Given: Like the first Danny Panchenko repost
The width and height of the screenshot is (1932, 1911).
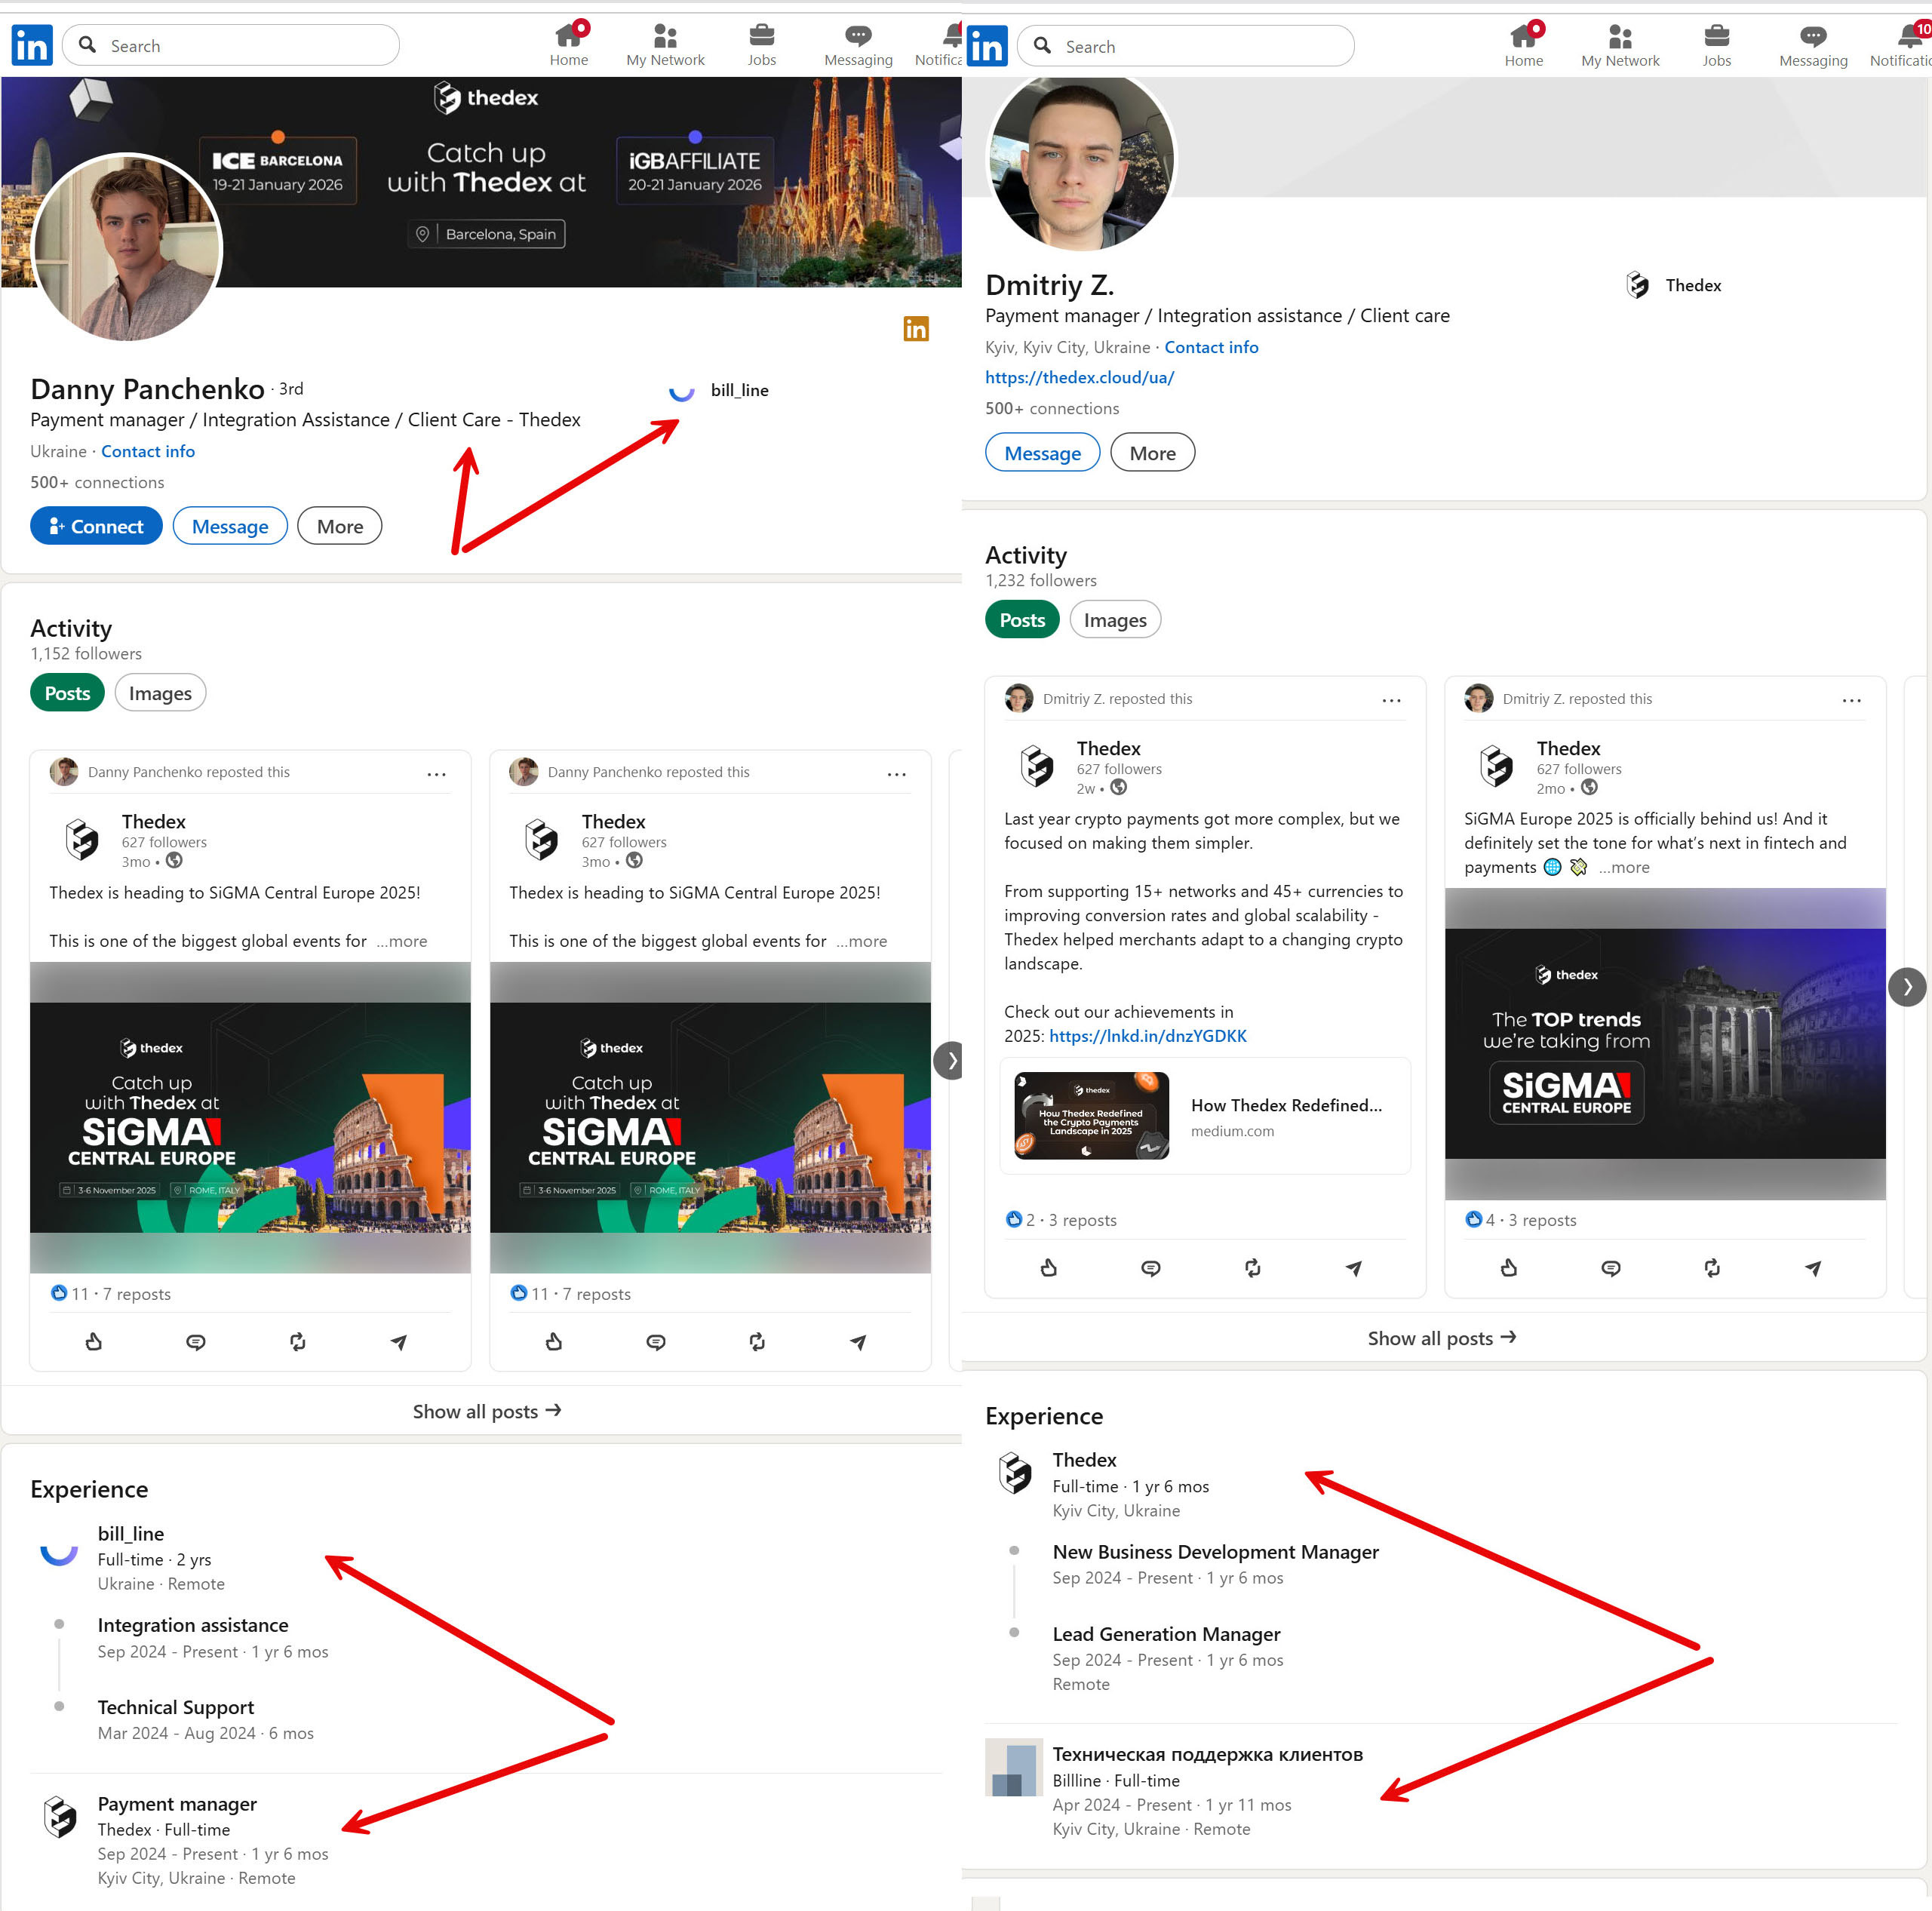Looking at the screenshot, I should 94,1341.
